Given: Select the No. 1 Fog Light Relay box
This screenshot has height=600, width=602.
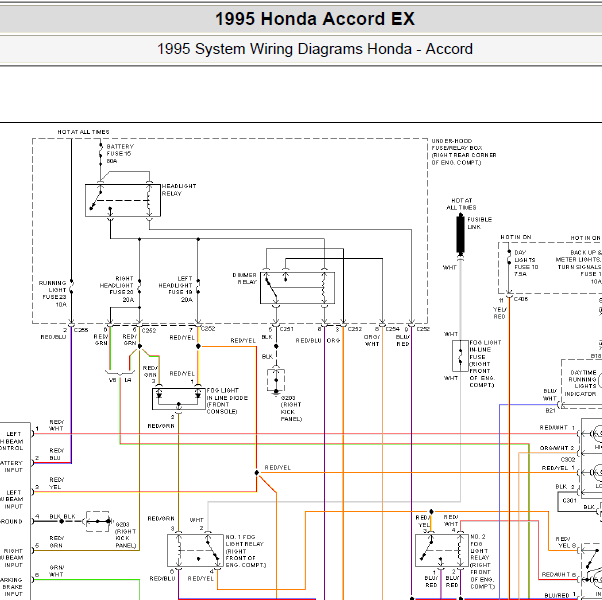Looking at the screenshot, I should (x=195, y=550).
